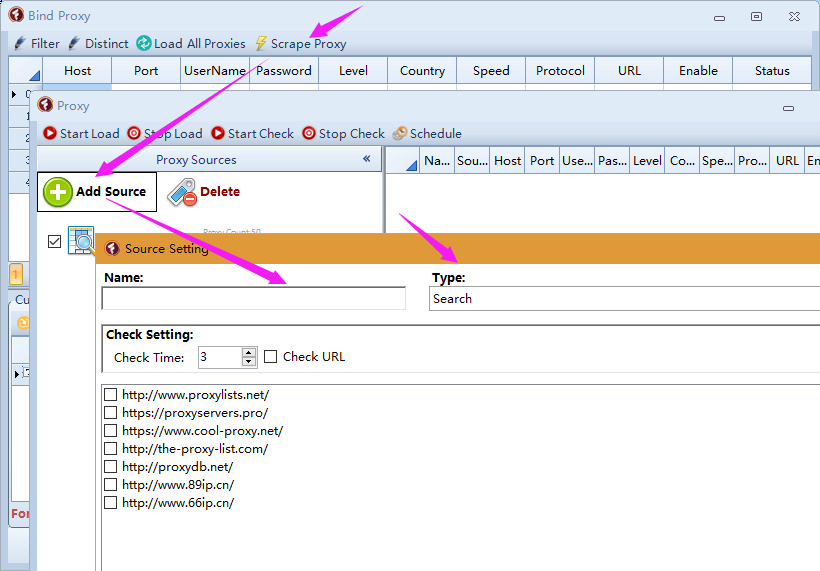Check the http://www.proxylists.net/ source
The height and width of the screenshot is (571, 820).
111,395
